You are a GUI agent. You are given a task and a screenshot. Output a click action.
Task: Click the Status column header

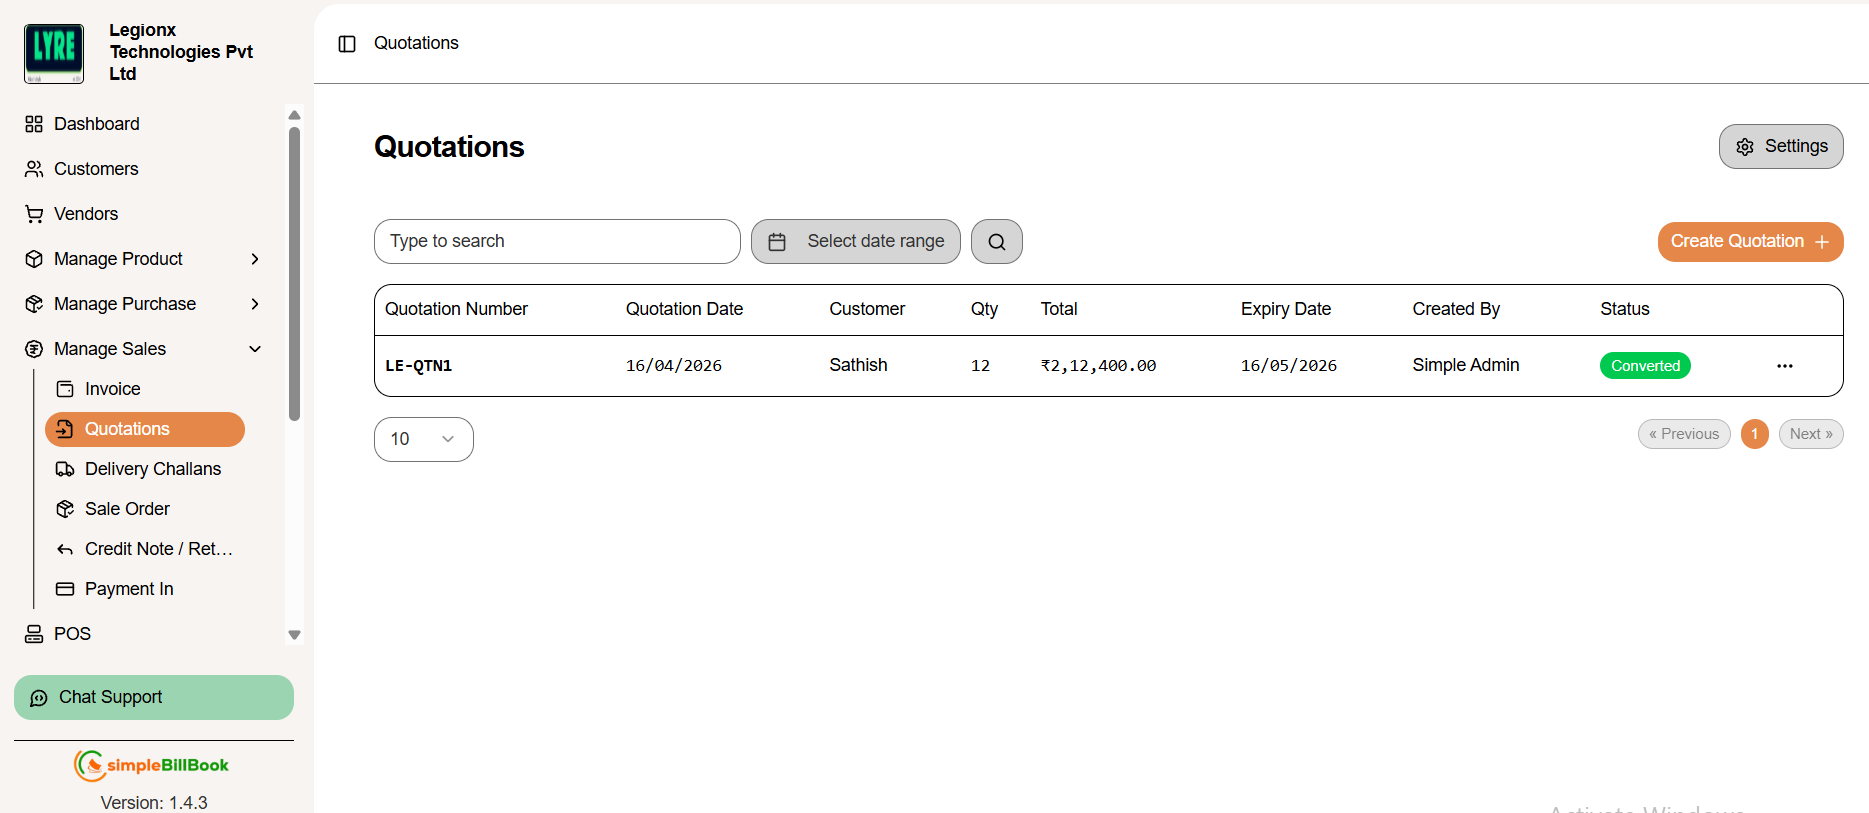tap(1625, 309)
